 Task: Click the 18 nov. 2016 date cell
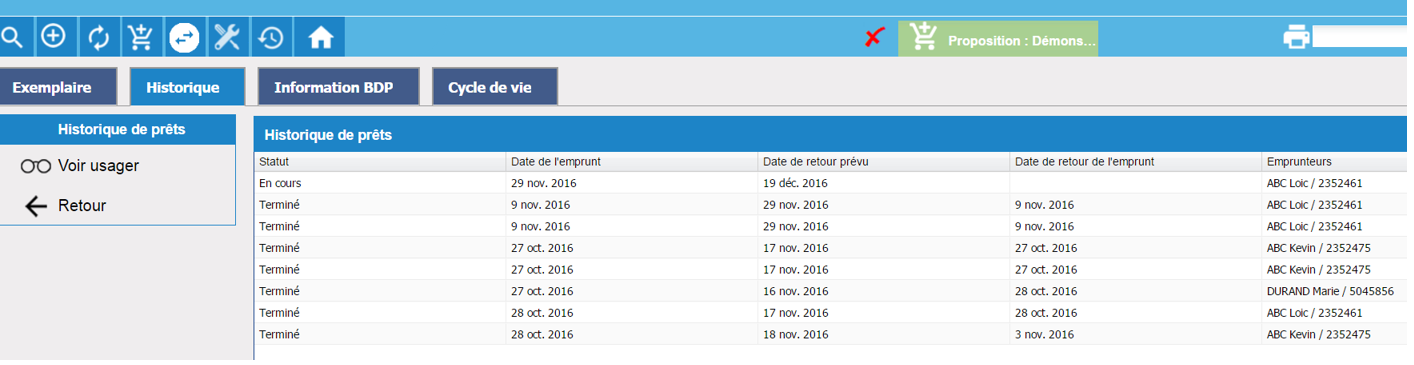click(x=796, y=334)
